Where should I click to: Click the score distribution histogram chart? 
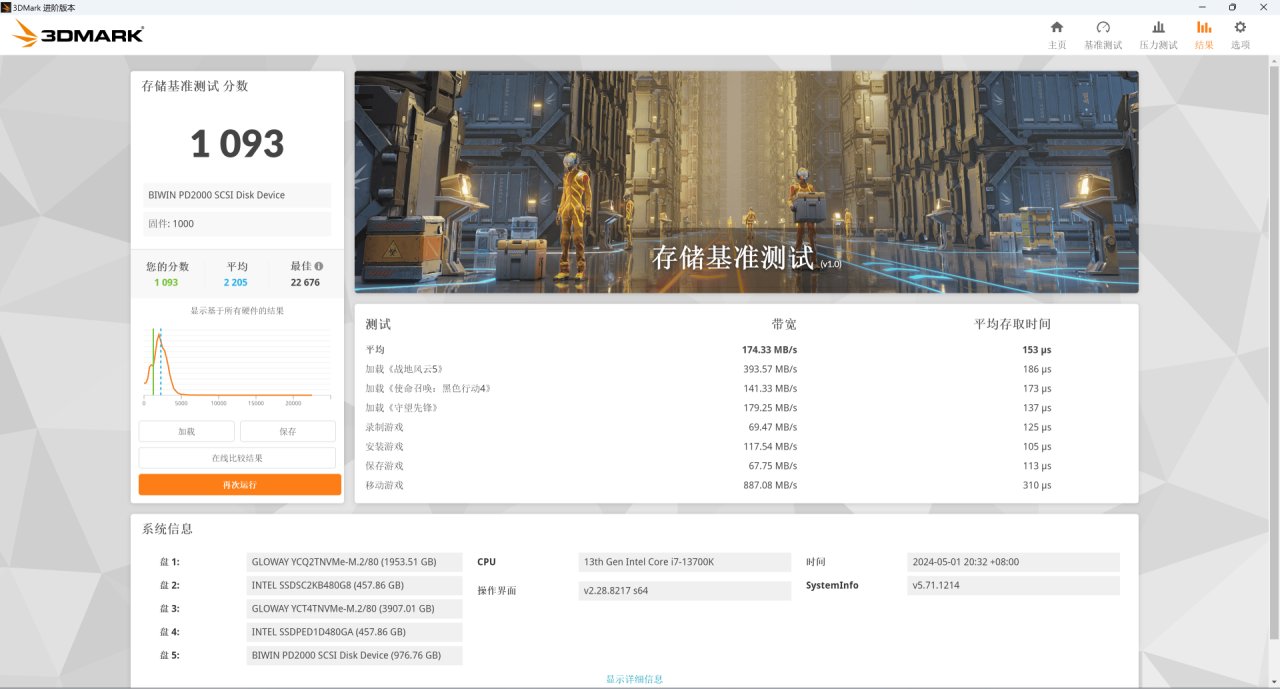238,362
